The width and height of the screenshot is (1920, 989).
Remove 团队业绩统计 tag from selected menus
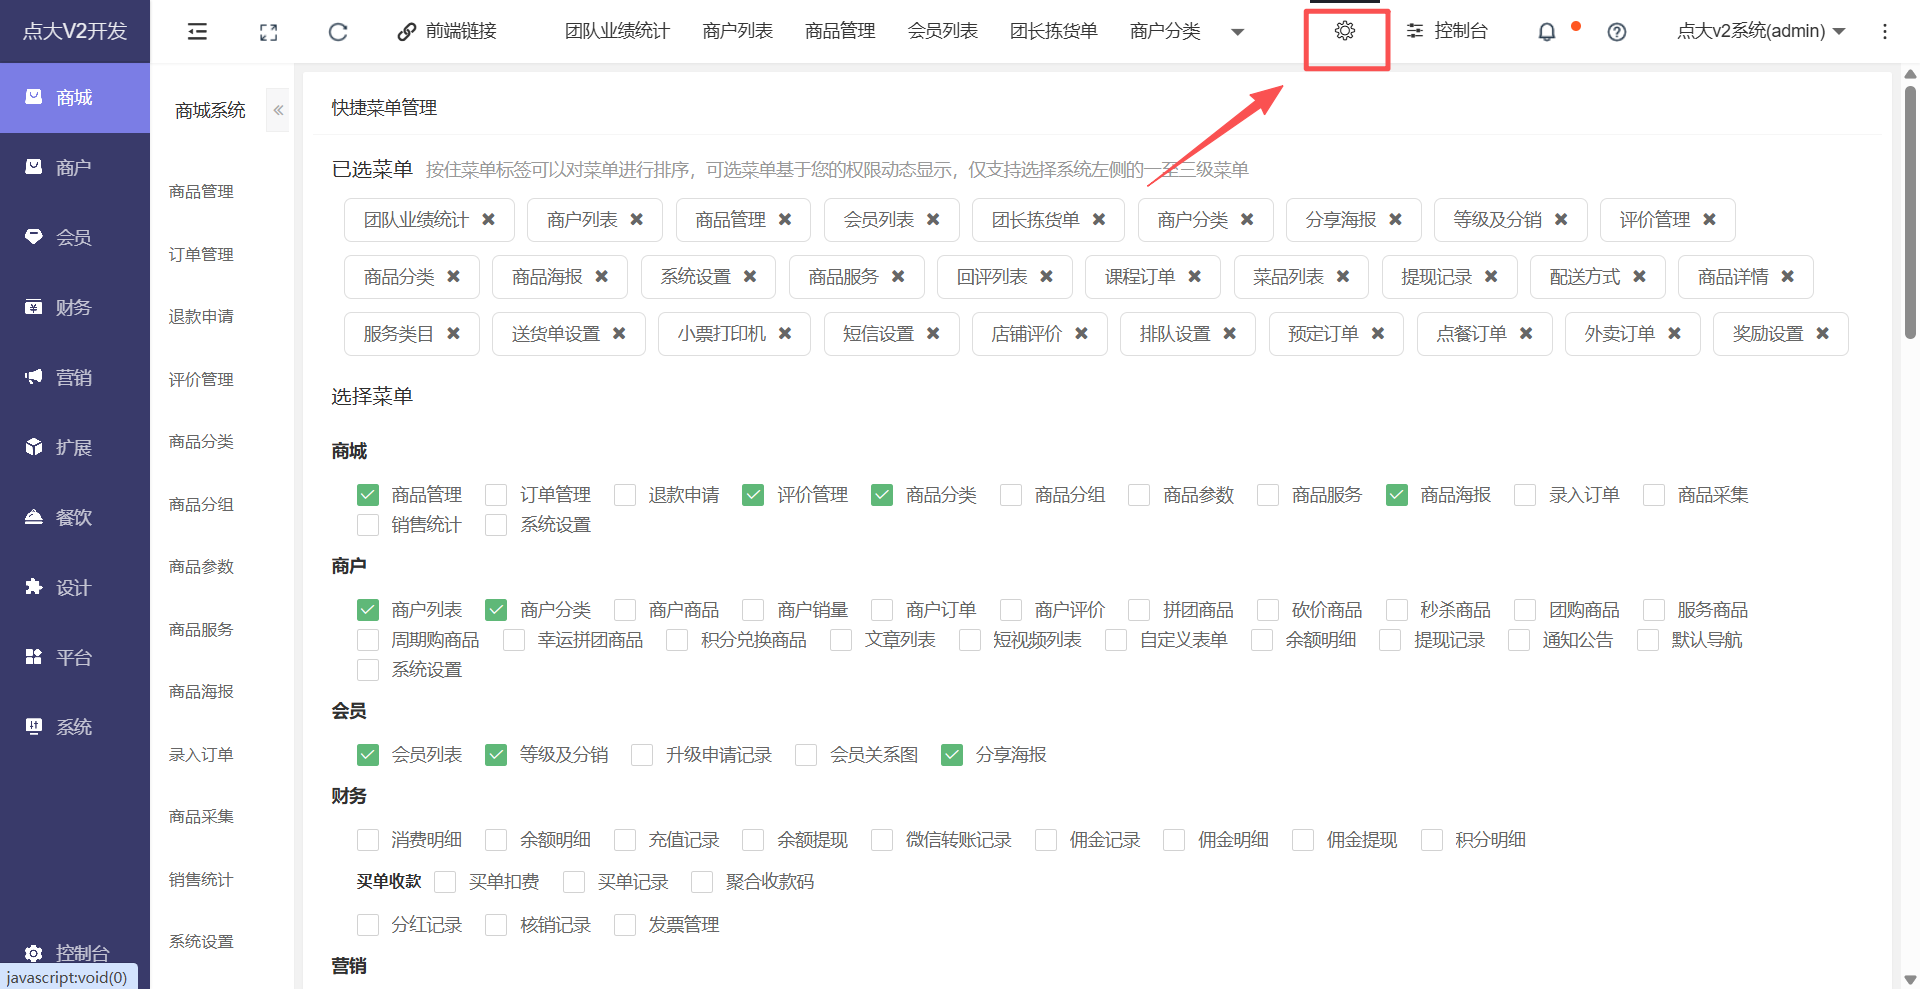pyautogui.click(x=489, y=219)
